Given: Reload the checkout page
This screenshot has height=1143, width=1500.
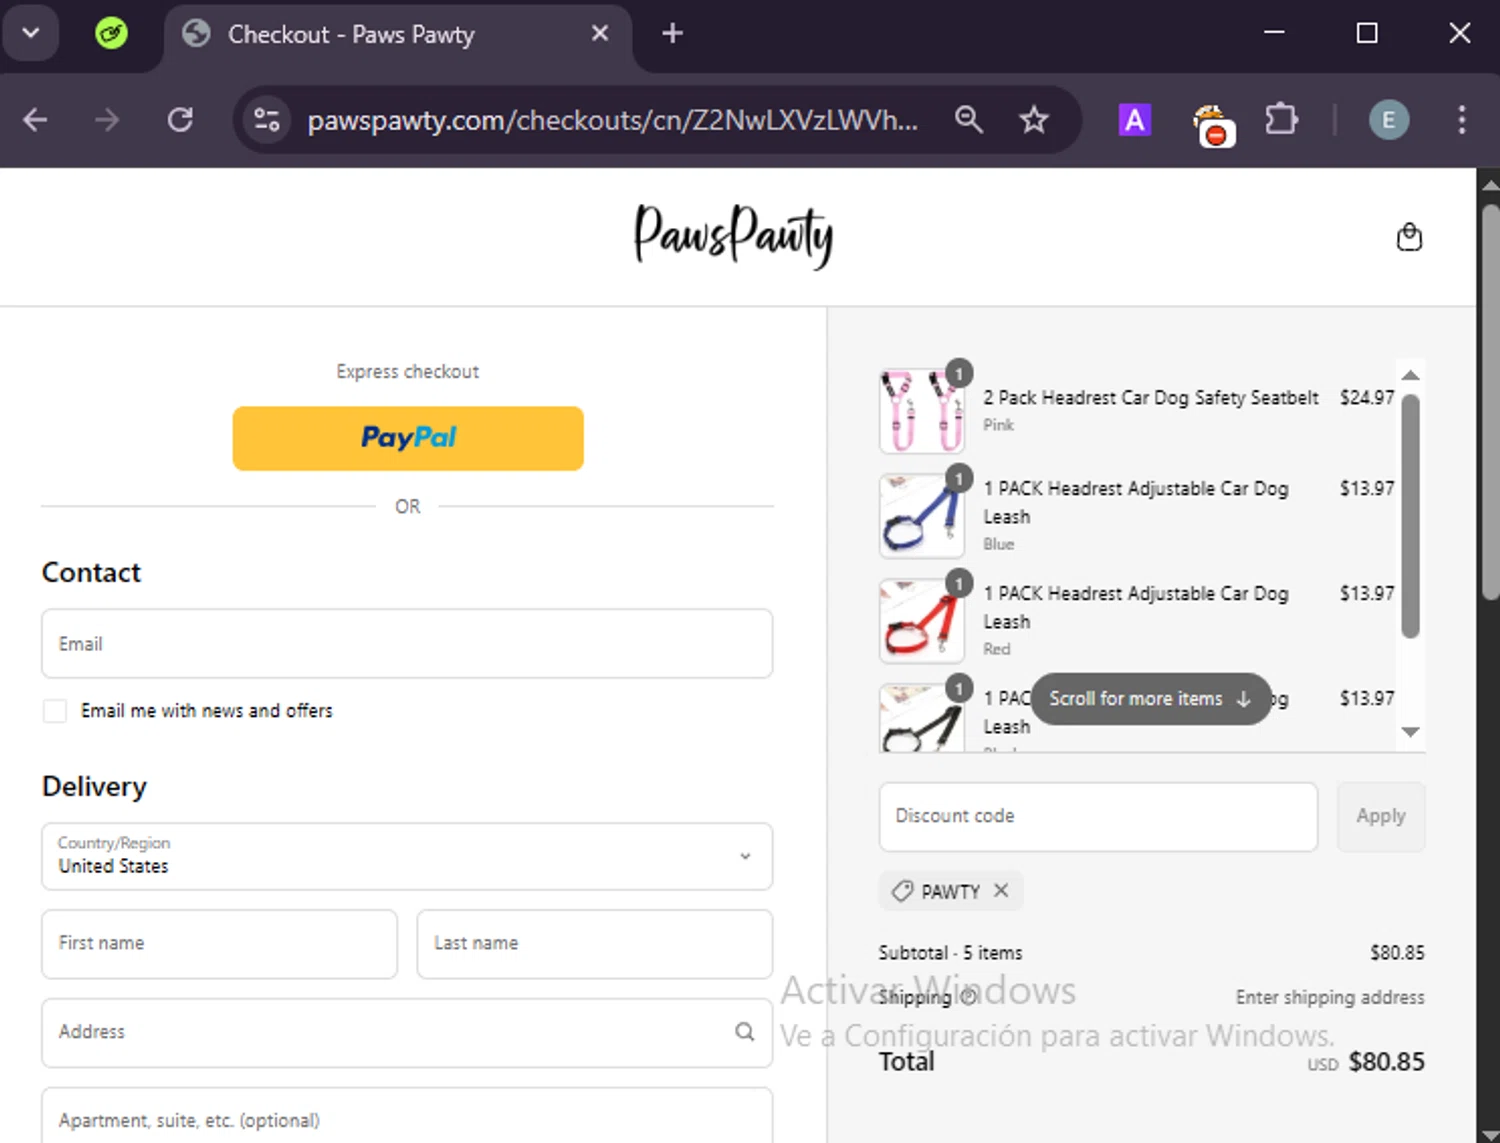Looking at the screenshot, I should click(x=180, y=120).
